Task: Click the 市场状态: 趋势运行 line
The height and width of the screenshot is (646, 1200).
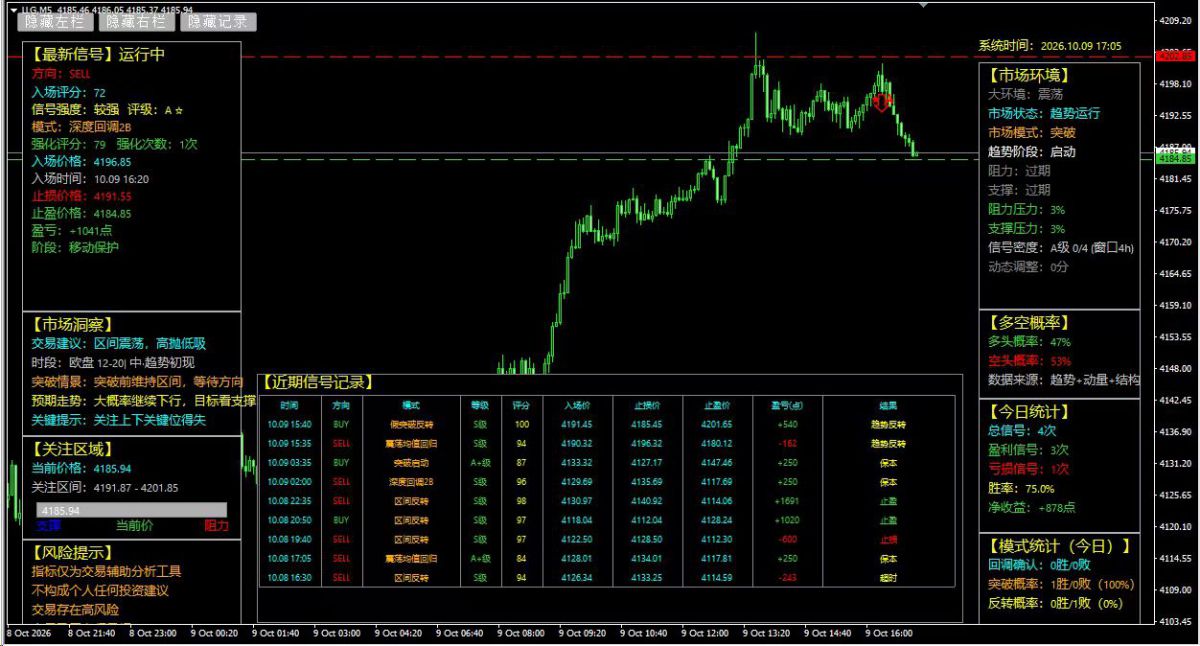Action: pyautogui.click(x=1044, y=113)
